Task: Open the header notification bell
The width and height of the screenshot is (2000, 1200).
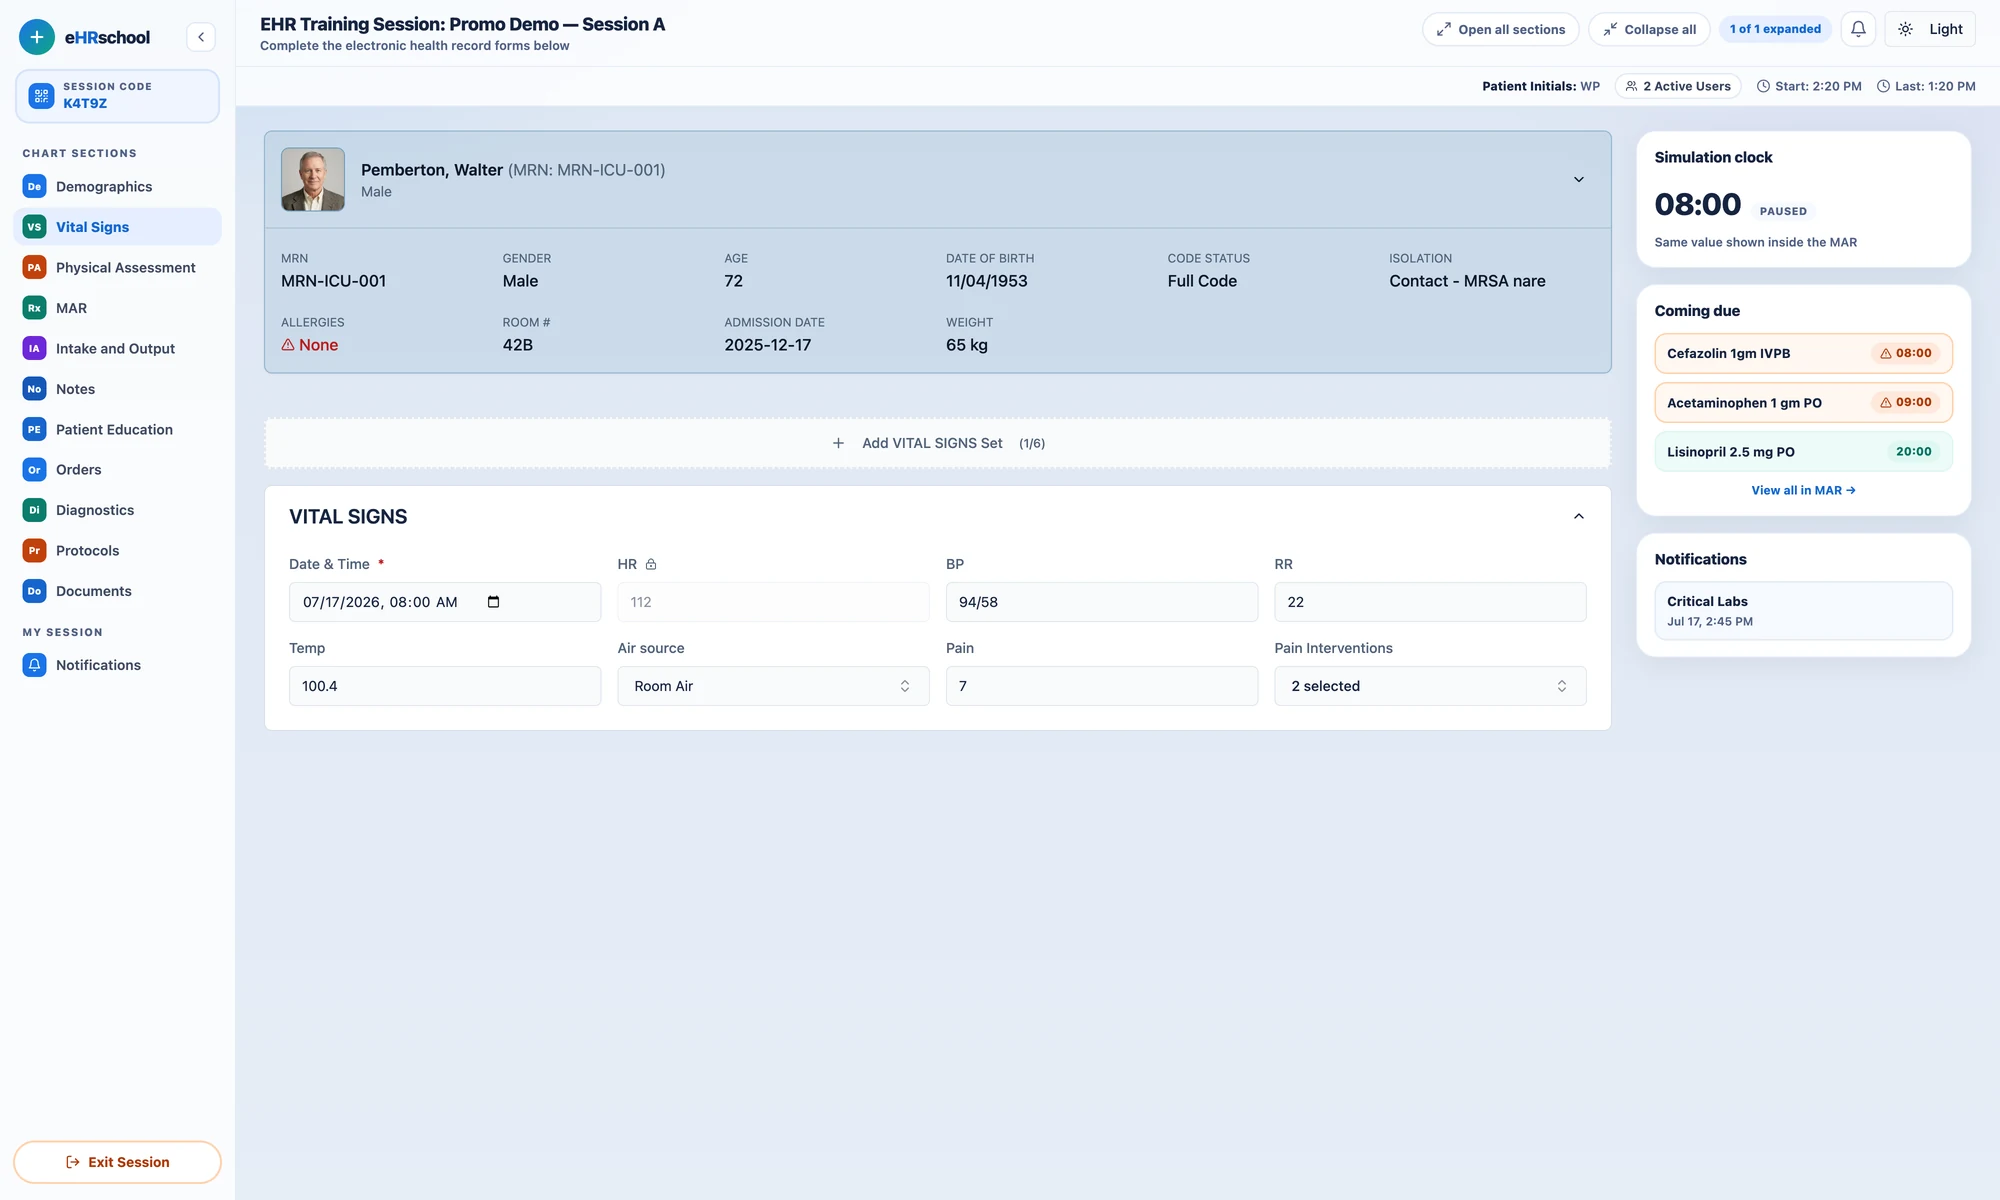Action: [1858, 29]
